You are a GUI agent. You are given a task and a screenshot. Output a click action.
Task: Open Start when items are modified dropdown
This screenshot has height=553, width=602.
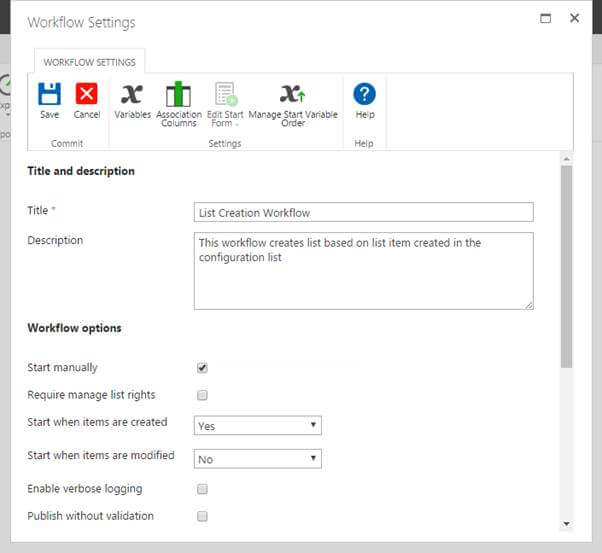(x=257, y=459)
